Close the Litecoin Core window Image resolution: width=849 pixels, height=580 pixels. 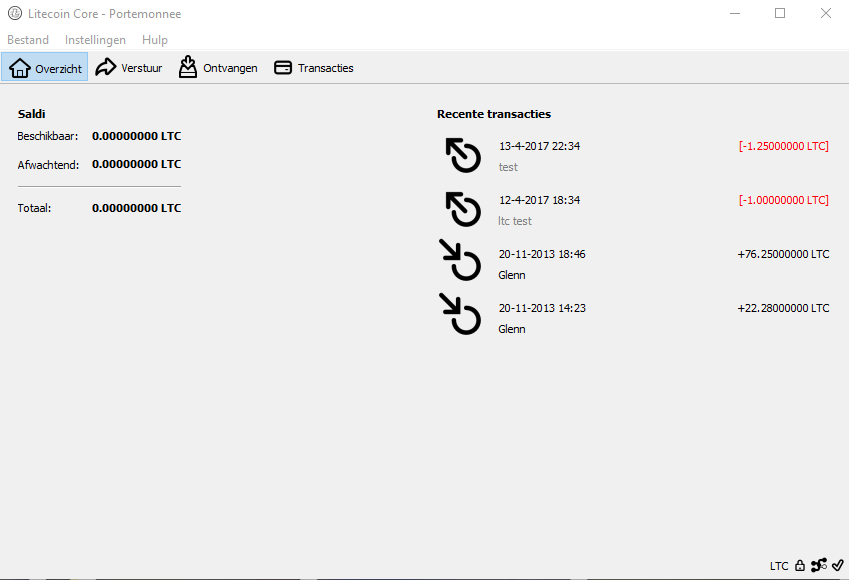coord(825,13)
